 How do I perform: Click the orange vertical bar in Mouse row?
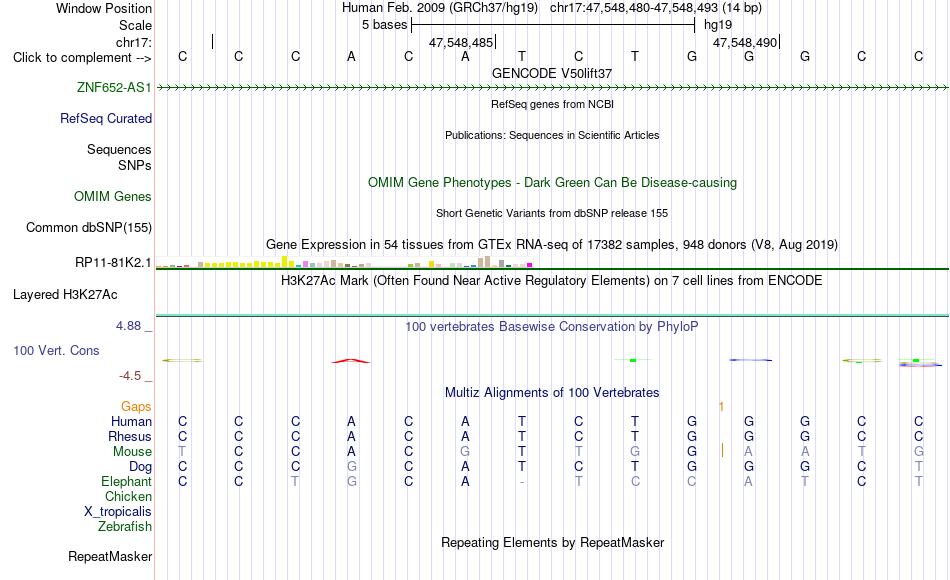722,450
